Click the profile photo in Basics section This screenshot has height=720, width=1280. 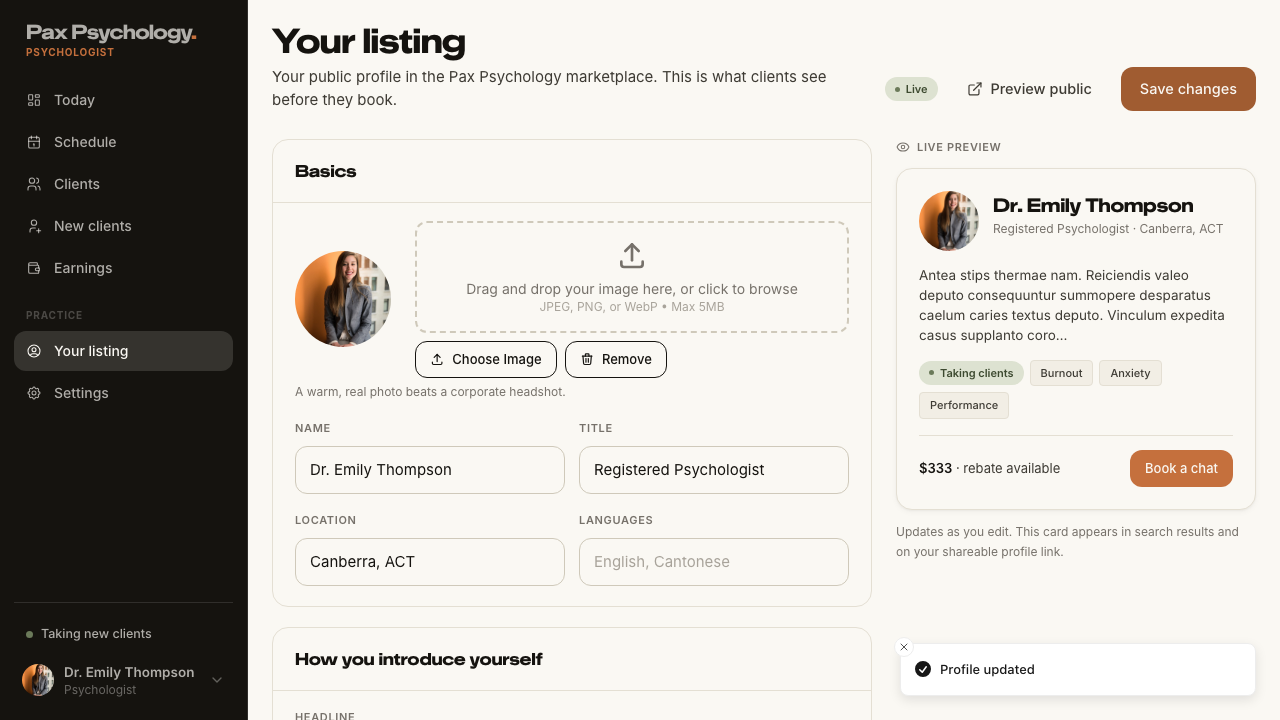click(343, 299)
